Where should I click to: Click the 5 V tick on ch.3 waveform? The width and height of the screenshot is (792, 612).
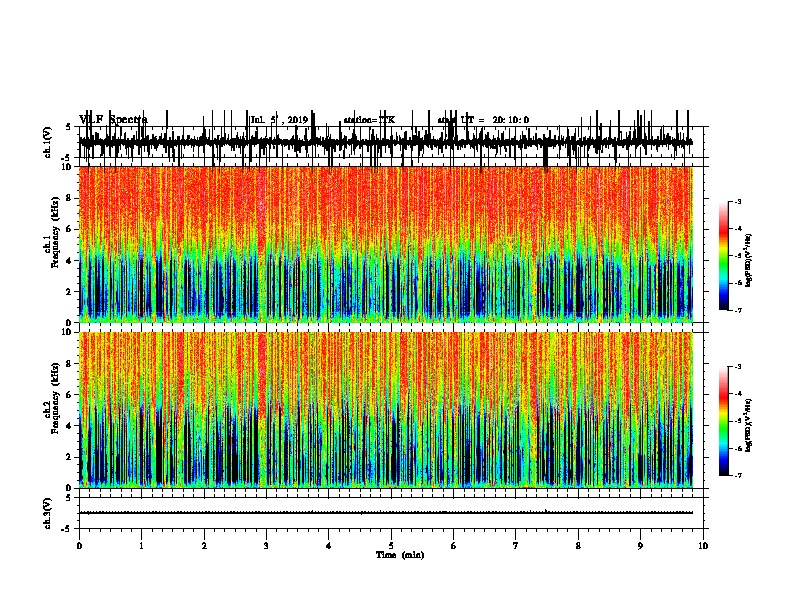[68, 498]
